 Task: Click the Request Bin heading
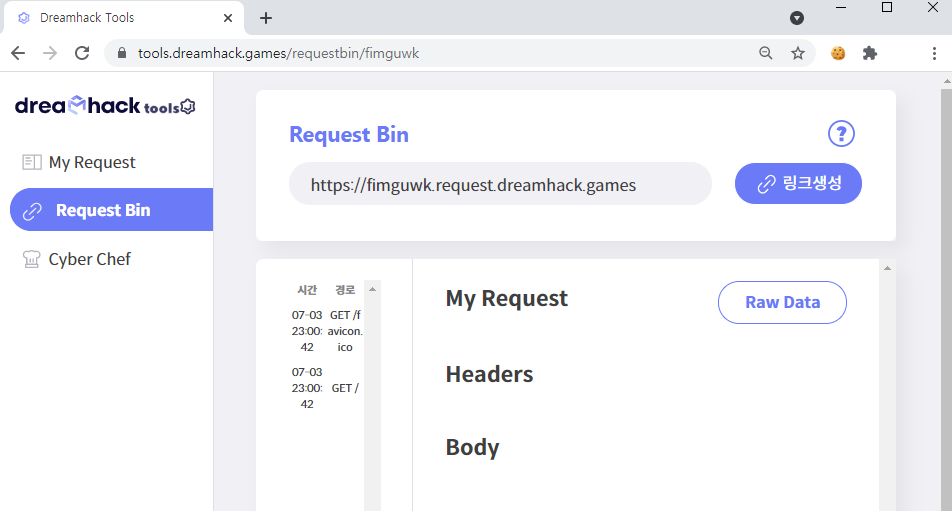348,135
